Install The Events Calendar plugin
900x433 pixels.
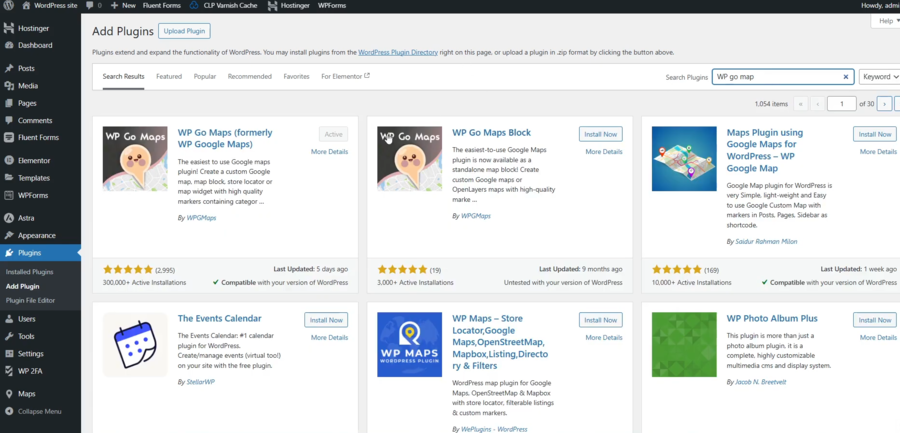tap(326, 320)
